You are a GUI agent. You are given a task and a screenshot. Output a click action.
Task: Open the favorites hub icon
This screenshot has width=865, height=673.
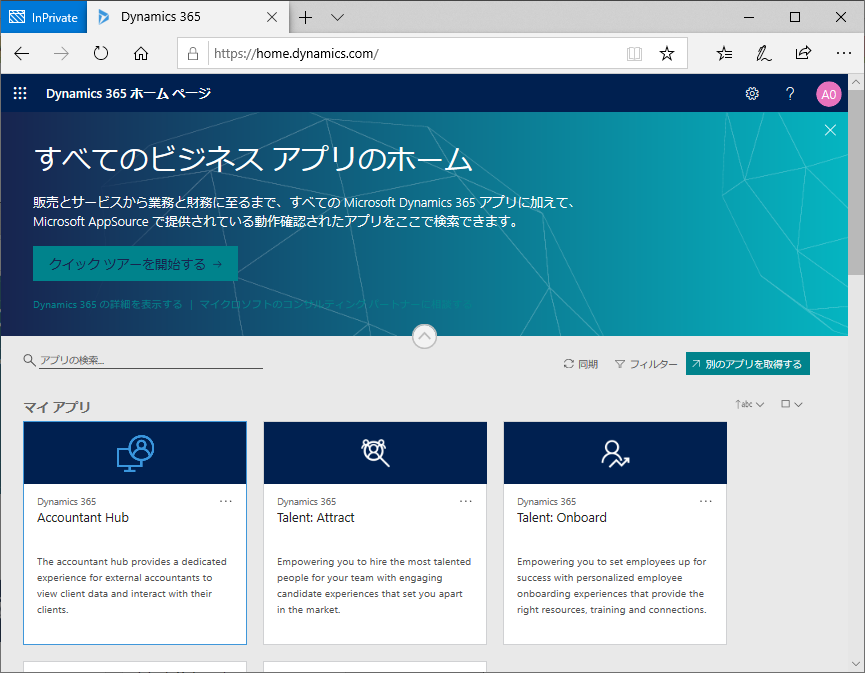[724, 54]
